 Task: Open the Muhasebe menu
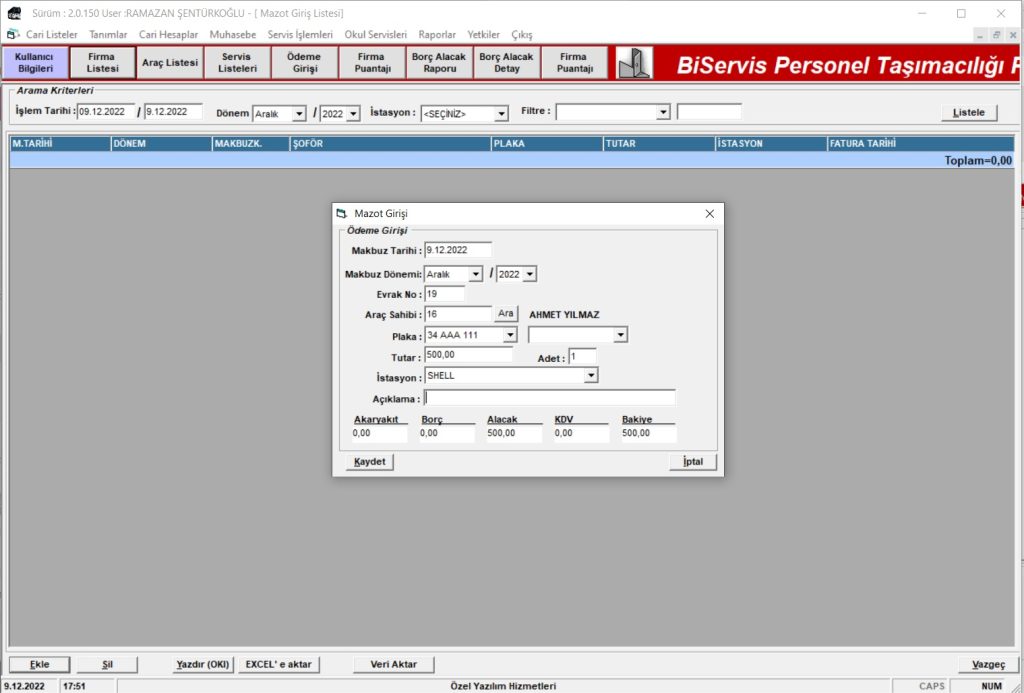point(232,34)
